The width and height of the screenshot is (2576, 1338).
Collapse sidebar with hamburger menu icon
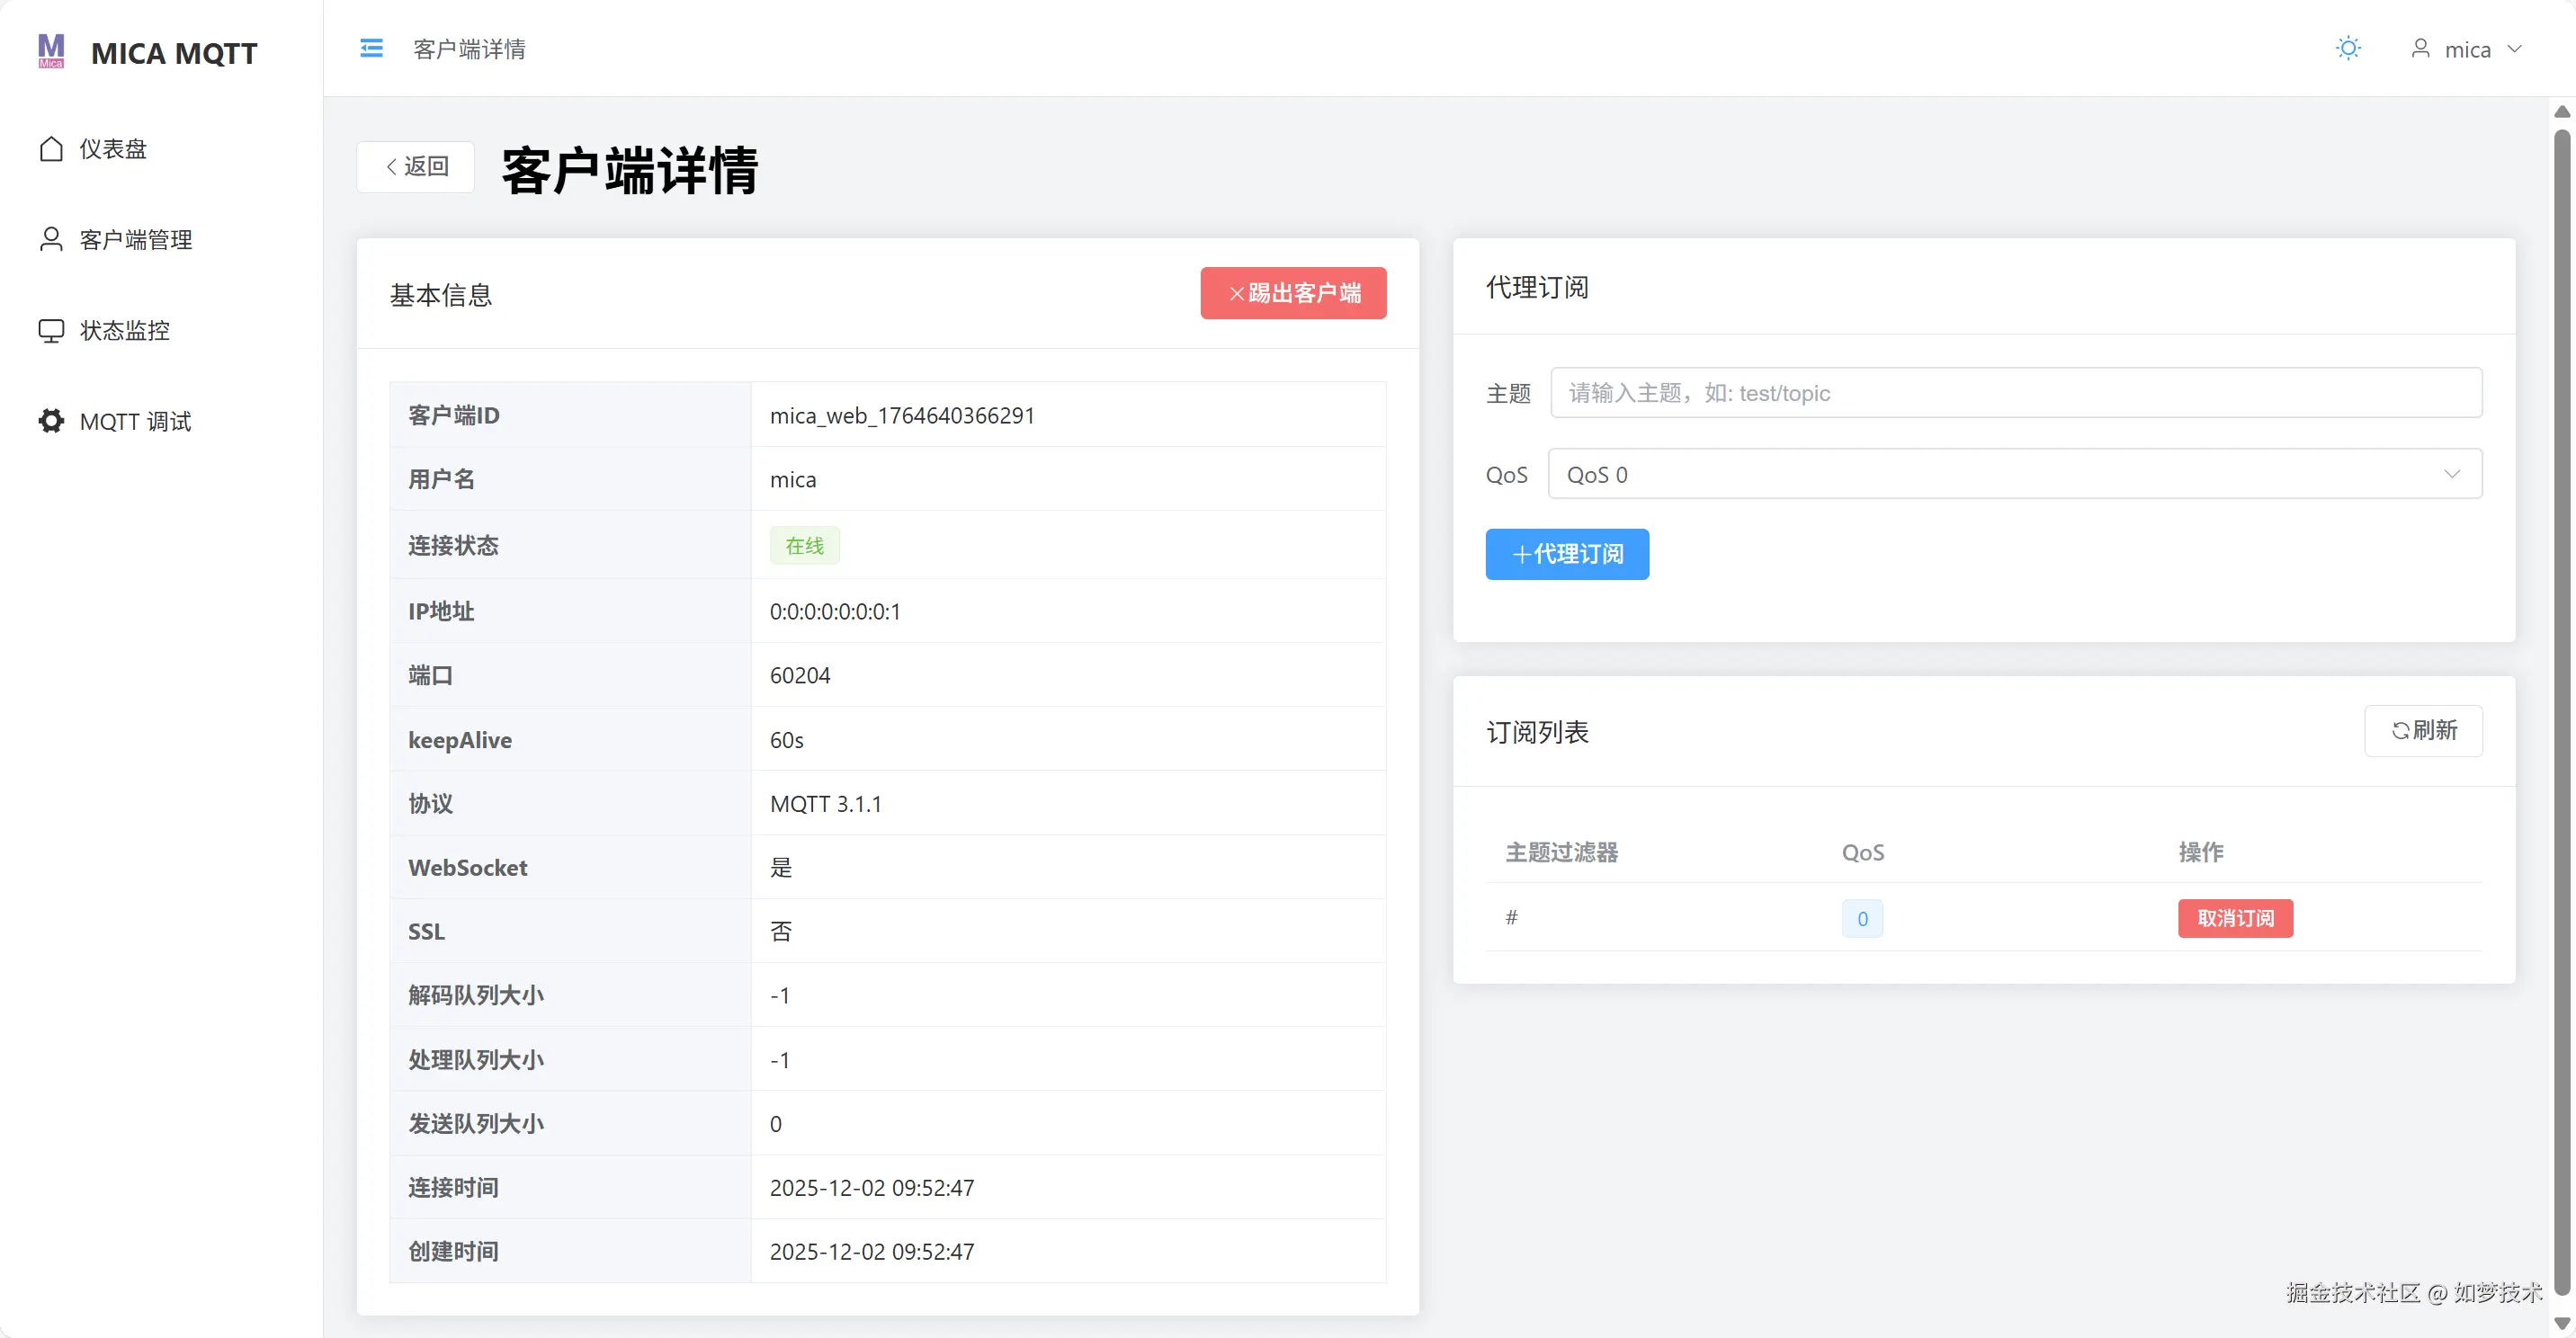tap(371, 48)
